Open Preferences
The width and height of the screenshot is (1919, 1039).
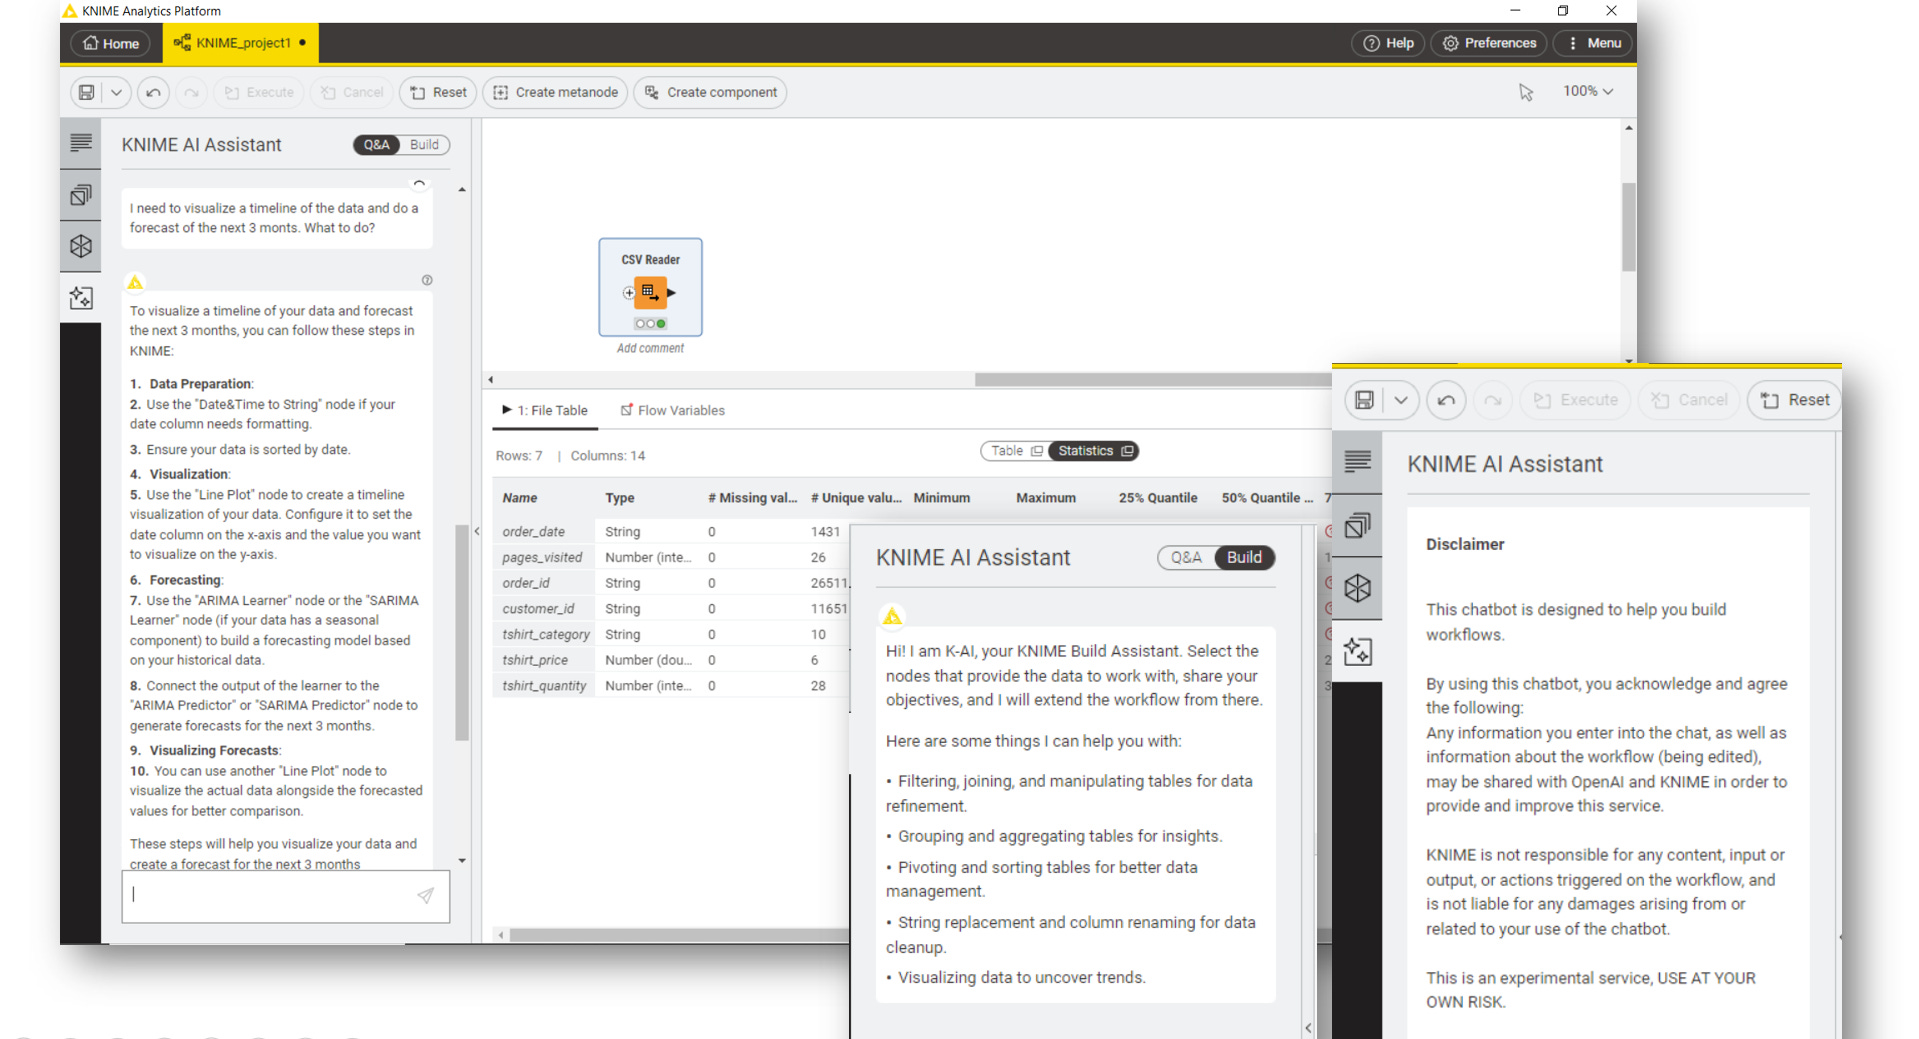(x=1490, y=43)
